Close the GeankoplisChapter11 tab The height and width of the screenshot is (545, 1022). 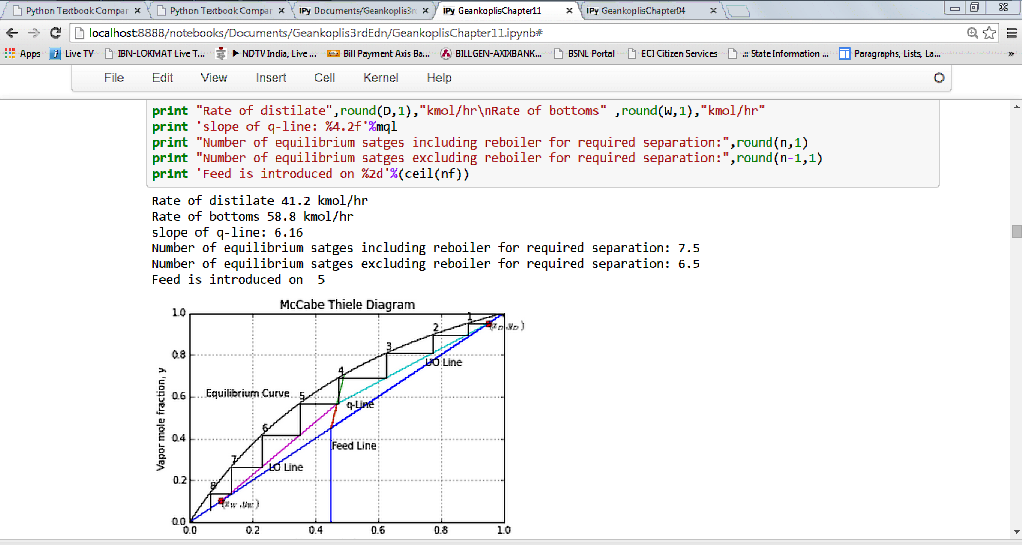[x=570, y=11]
